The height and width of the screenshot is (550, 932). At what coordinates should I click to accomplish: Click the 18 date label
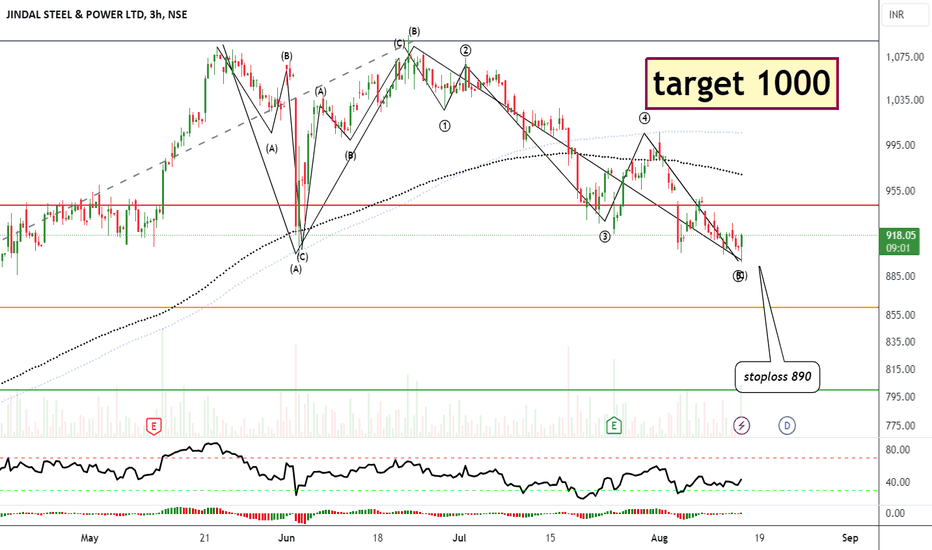(x=377, y=538)
